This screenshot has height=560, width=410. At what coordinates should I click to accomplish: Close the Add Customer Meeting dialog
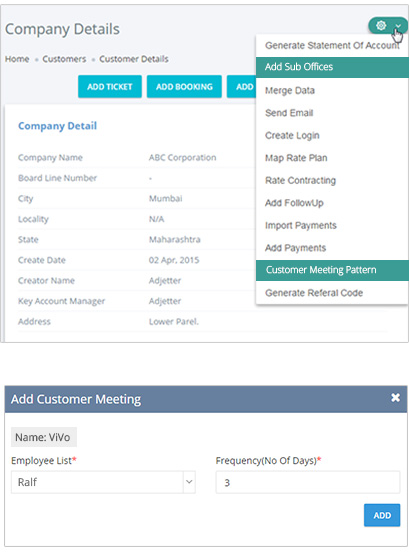pyautogui.click(x=395, y=398)
